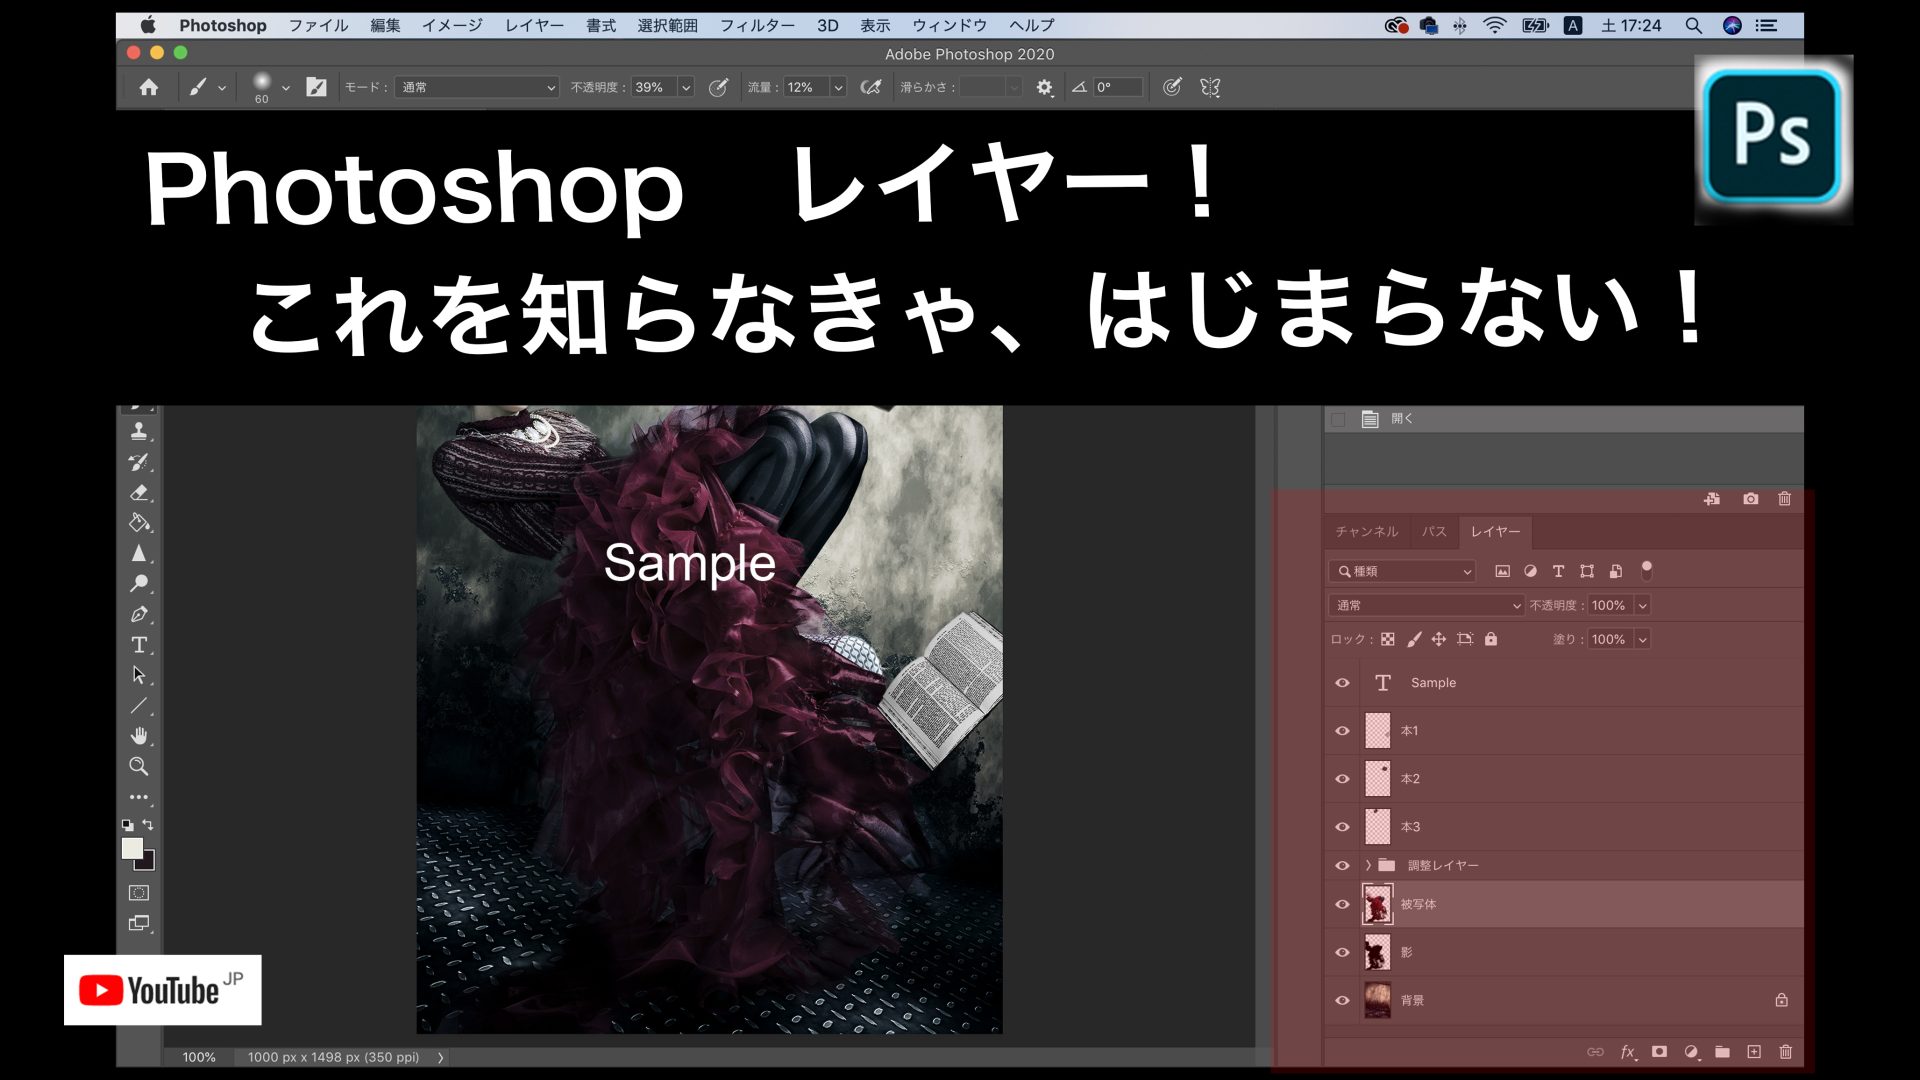Select the Paint Bucket tool
The height and width of the screenshot is (1080, 1920).
tap(139, 523)
